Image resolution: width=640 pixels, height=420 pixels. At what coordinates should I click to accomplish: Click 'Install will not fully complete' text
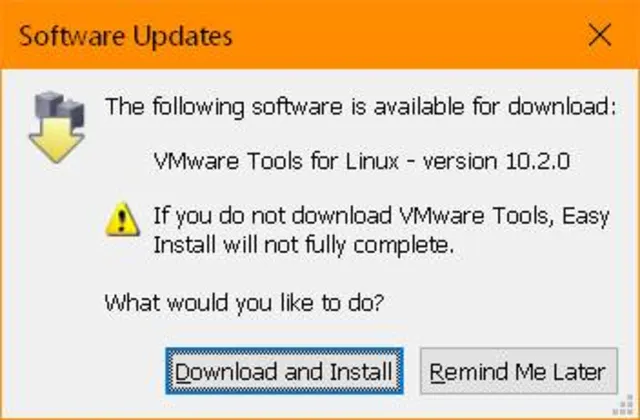click(x=303, y=245)
